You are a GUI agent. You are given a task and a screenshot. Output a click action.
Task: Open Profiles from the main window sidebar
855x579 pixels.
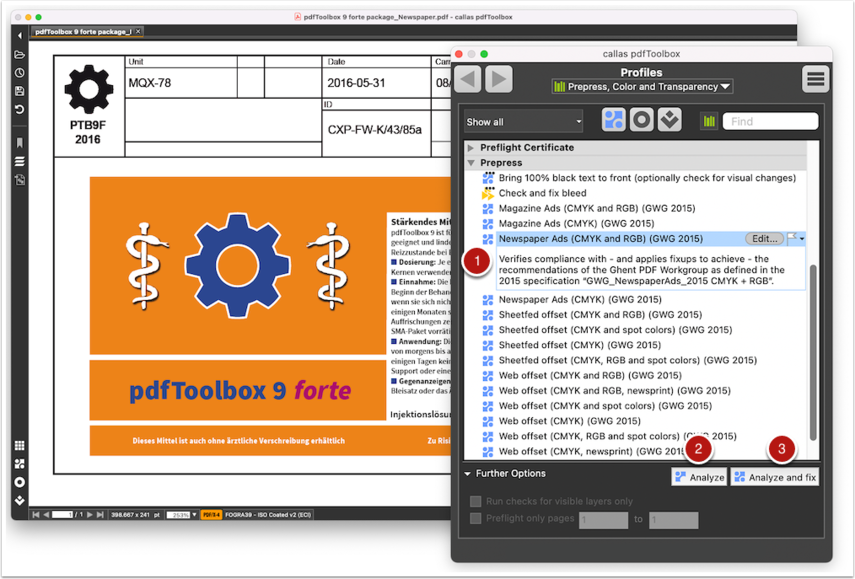20,464
